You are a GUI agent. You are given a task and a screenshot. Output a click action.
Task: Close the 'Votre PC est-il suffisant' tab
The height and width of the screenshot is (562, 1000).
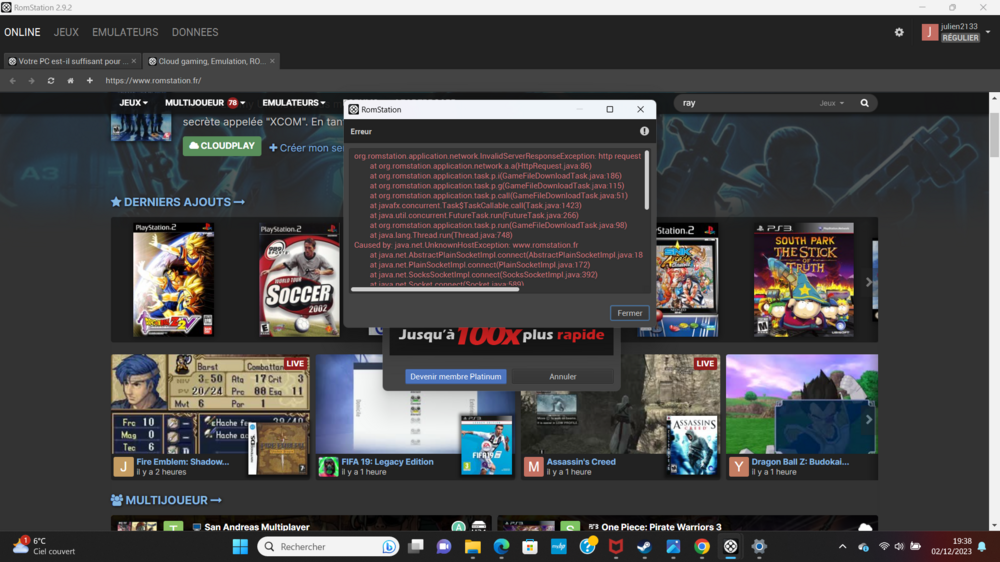tap(134, 61)
